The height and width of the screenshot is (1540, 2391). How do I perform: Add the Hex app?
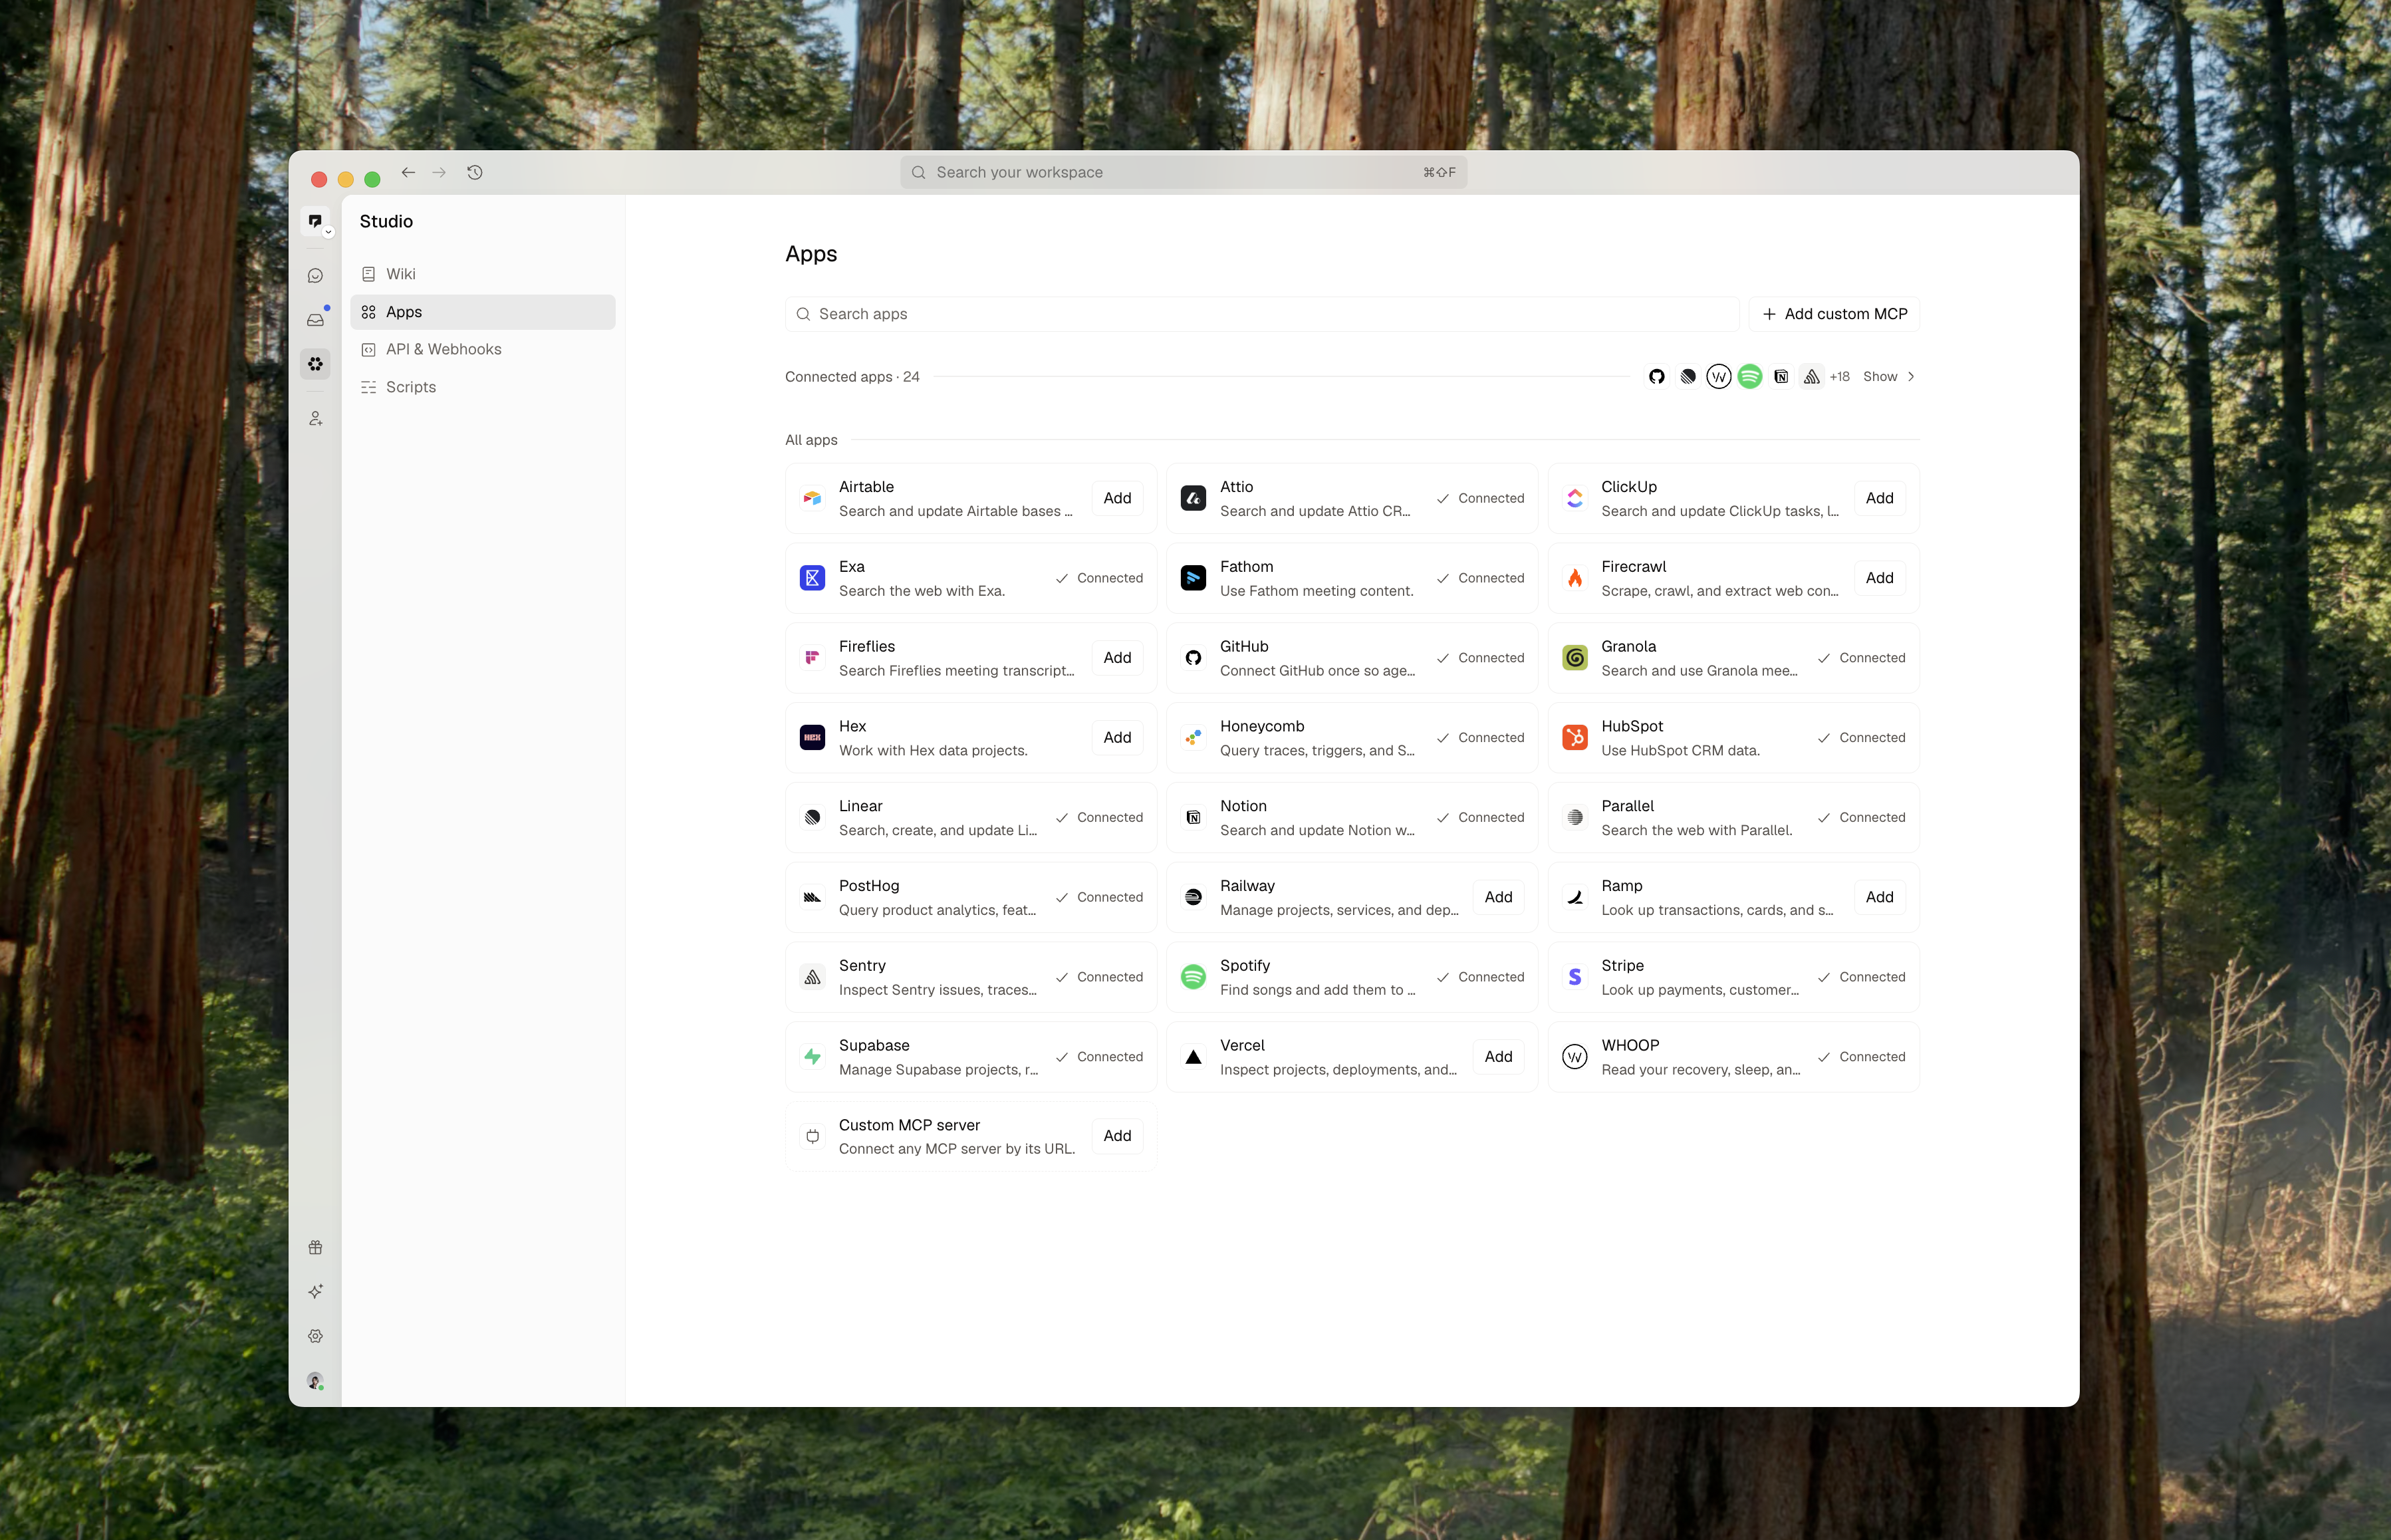click(x=1117, y=738)
